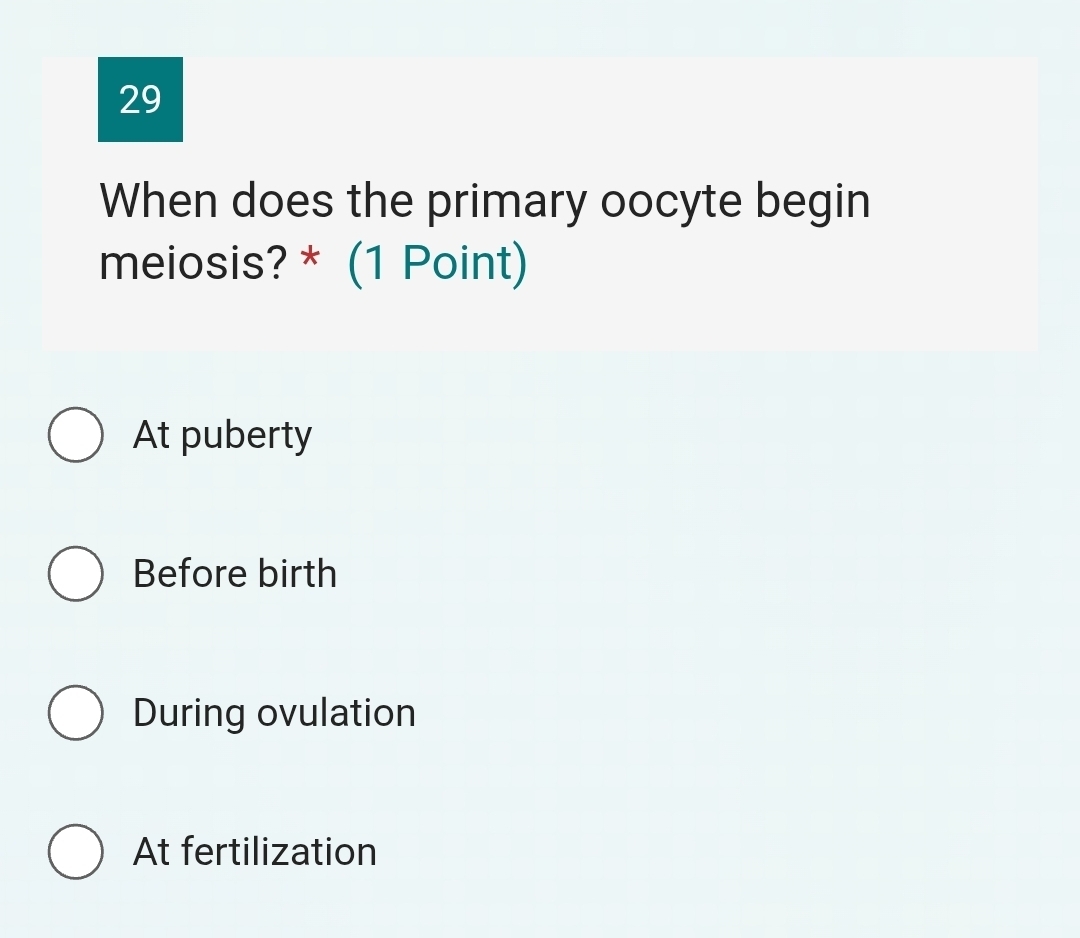Click the 'During ovulation' answer text
1080x938 pixels.
[274, 713]
